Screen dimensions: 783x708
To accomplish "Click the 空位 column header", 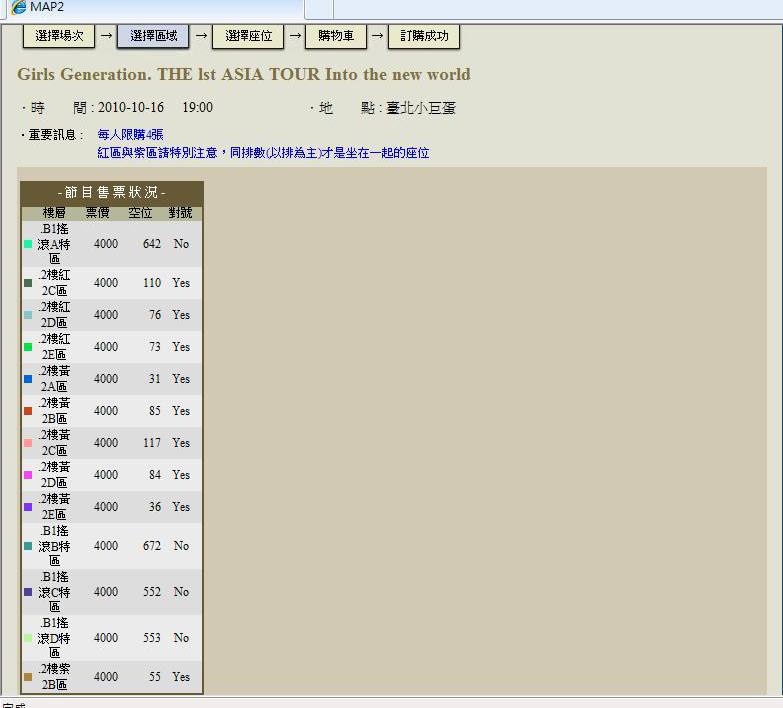I will 140,213.
